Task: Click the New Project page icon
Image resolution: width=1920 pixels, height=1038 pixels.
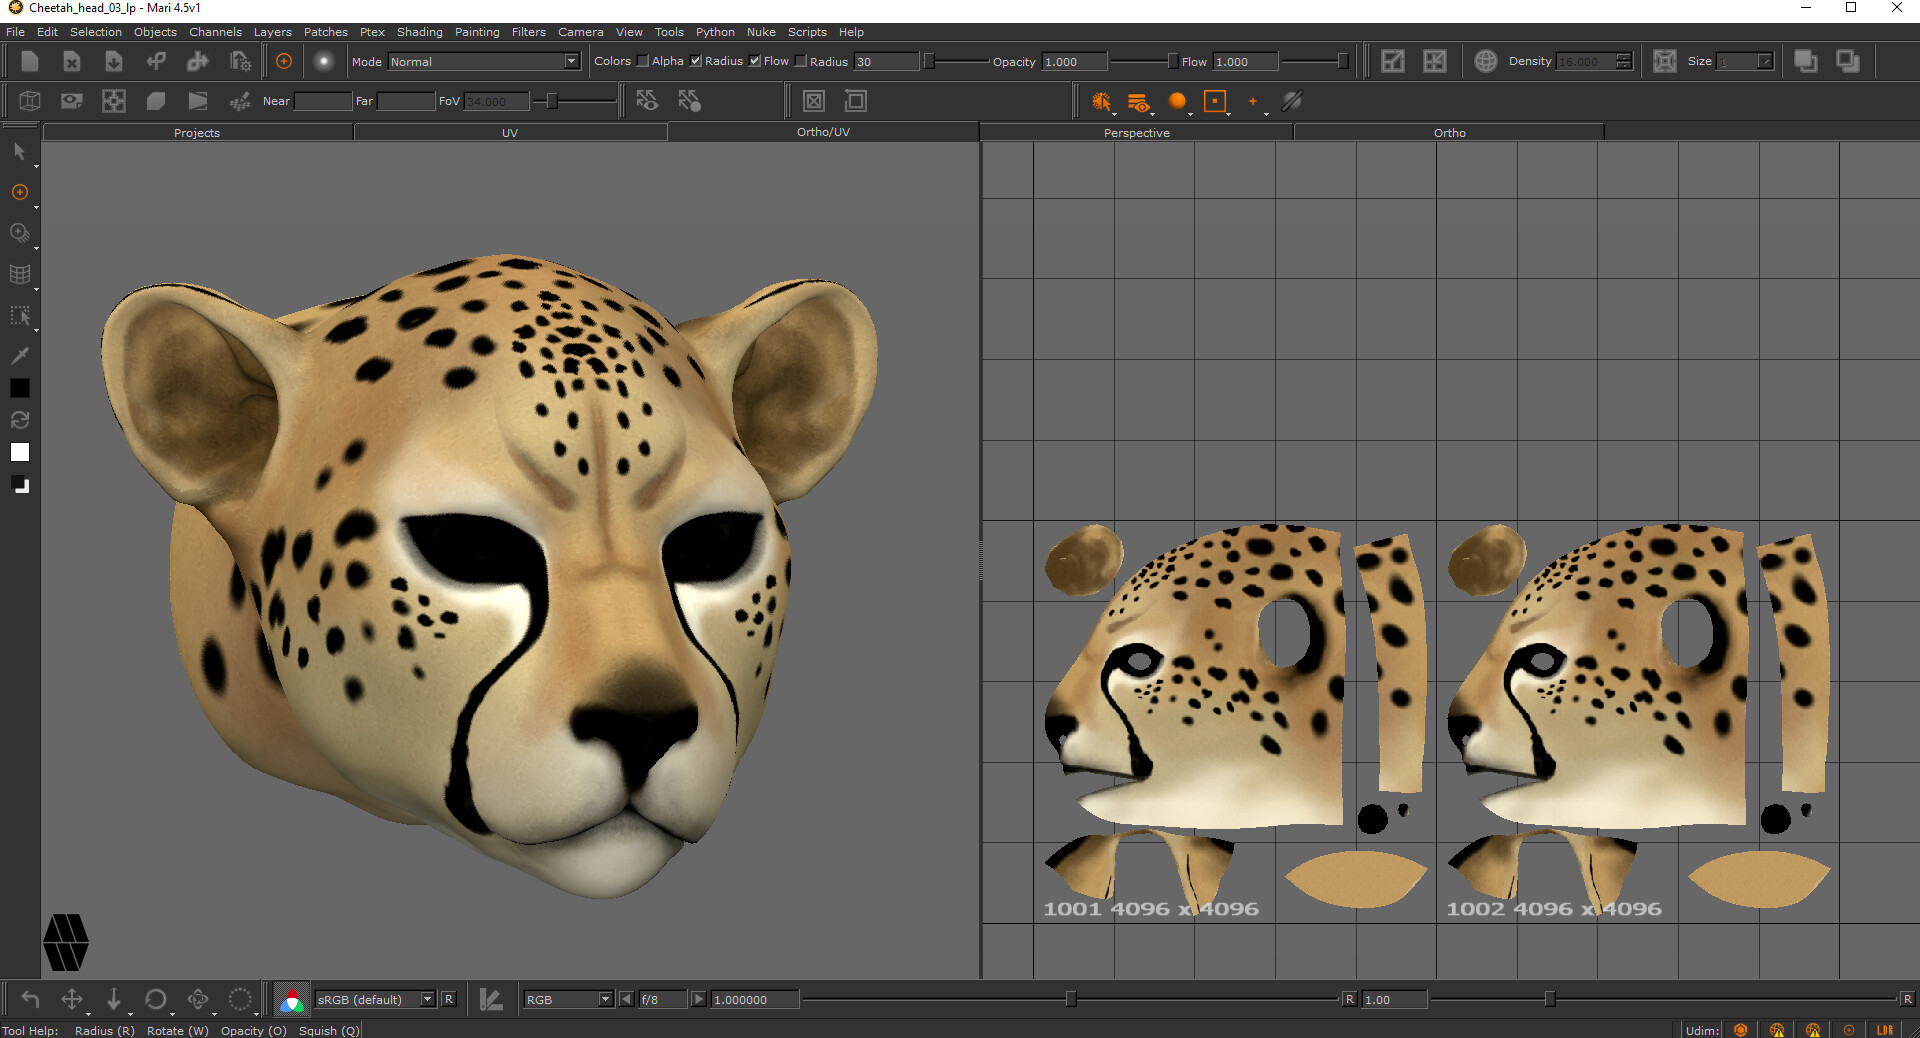Action: click(x=30, y=61)
